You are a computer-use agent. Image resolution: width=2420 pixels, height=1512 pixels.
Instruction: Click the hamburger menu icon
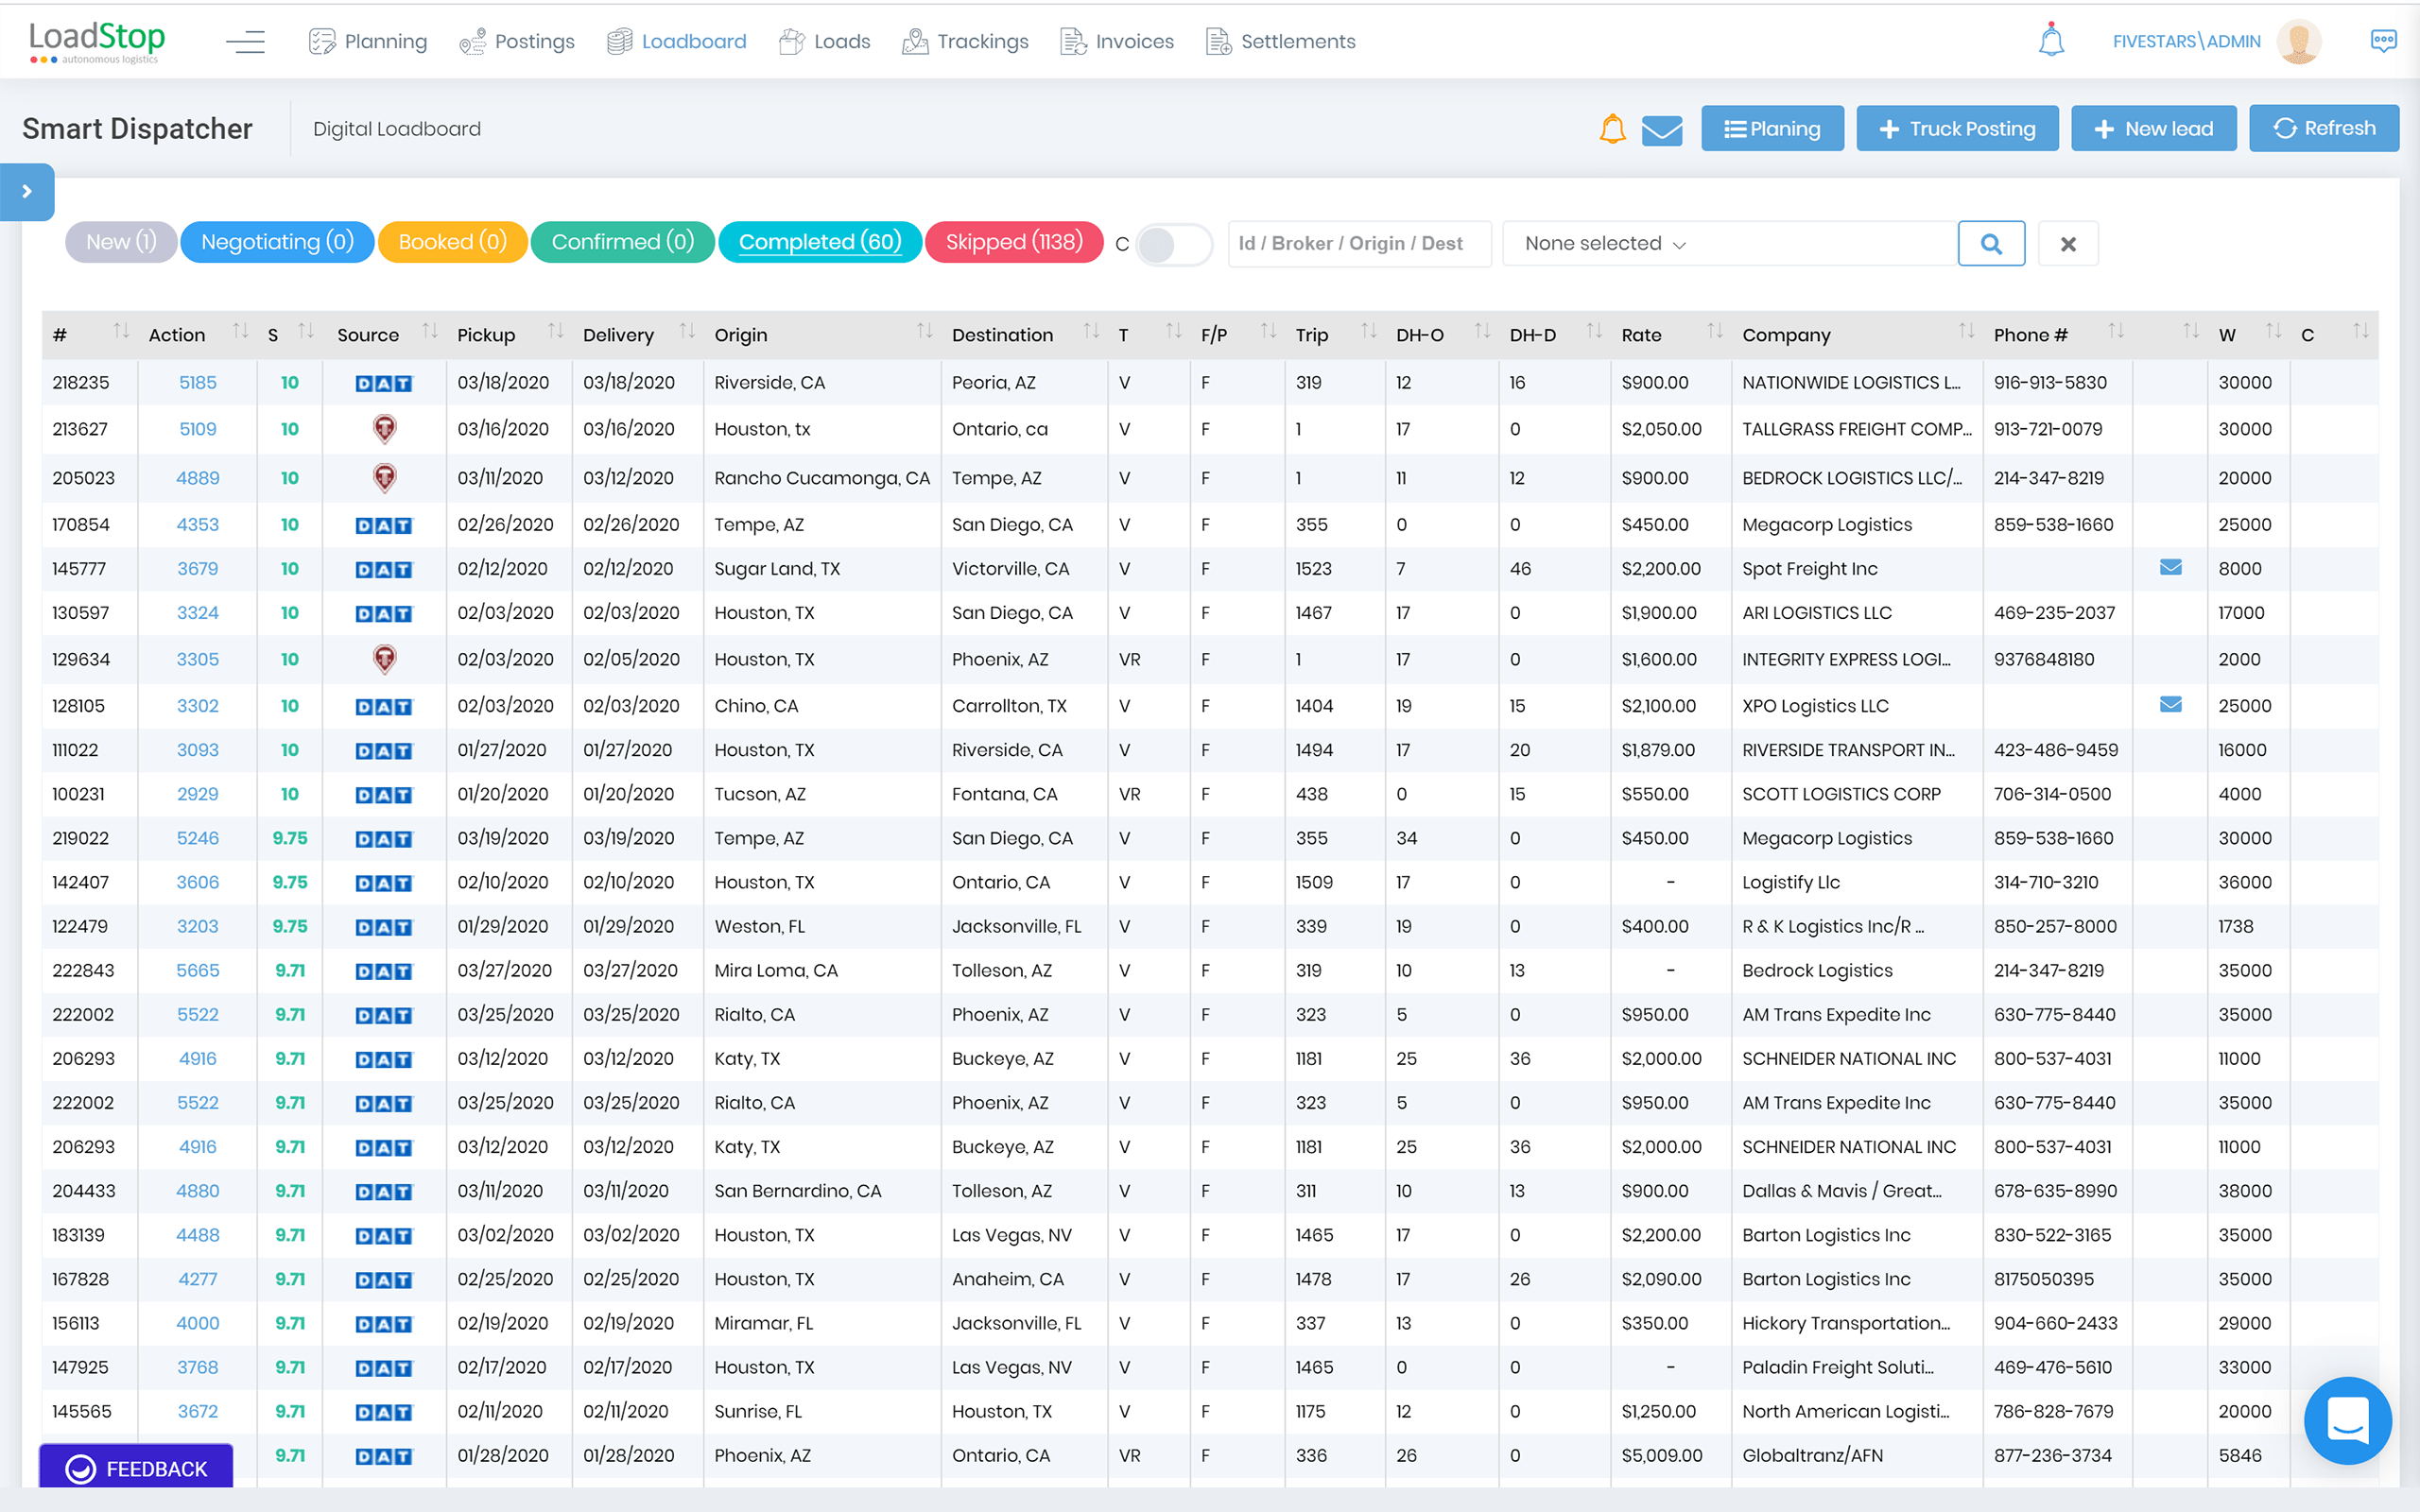(x=245, y=41)
